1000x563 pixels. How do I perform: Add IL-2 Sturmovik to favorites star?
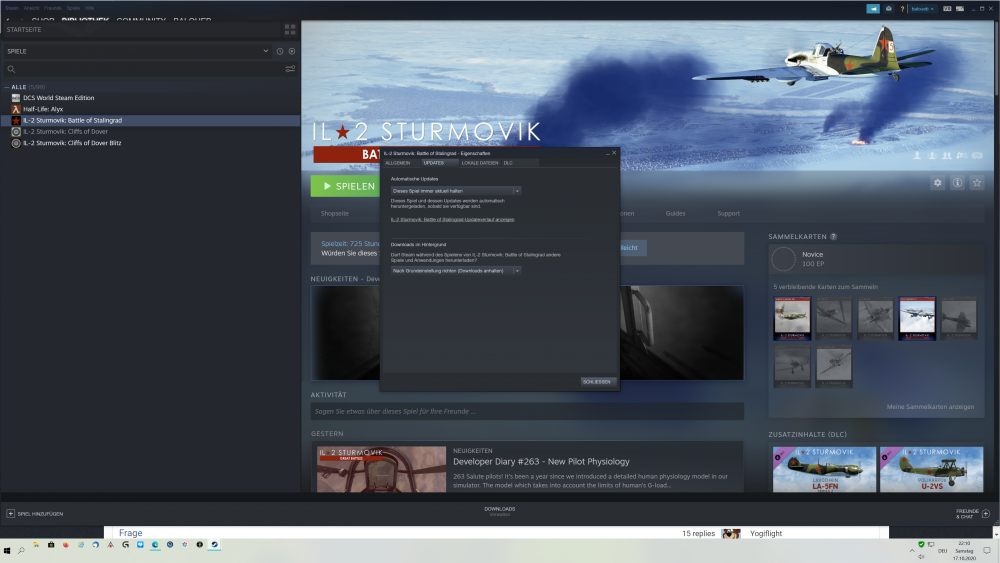(x=977, y=183)
